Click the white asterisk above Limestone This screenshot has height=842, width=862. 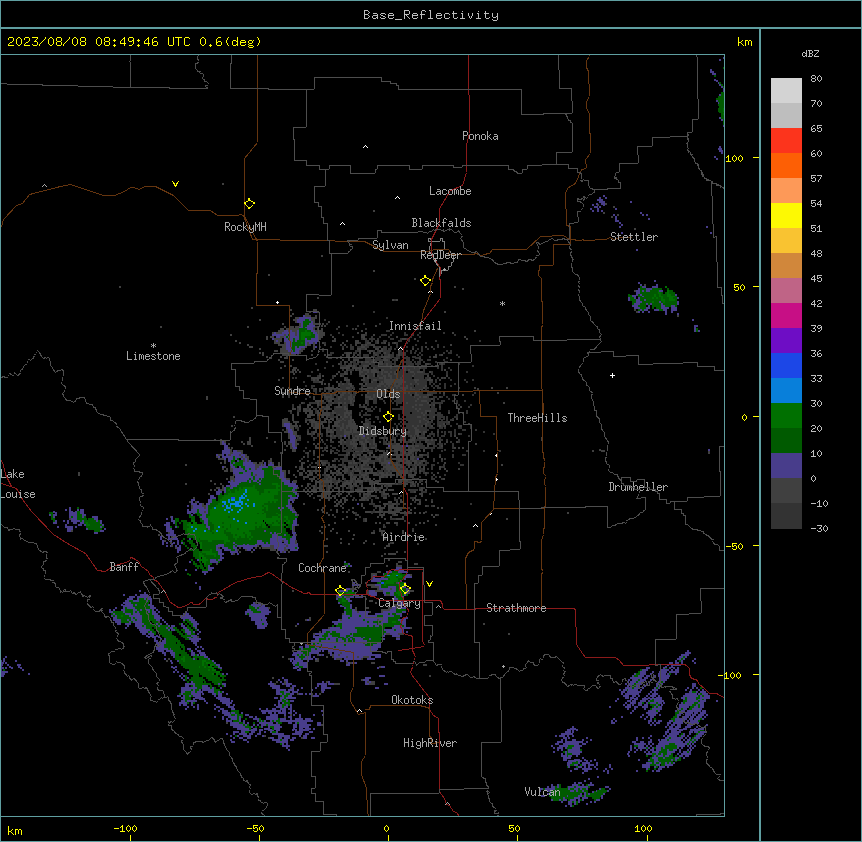(153, 346)
